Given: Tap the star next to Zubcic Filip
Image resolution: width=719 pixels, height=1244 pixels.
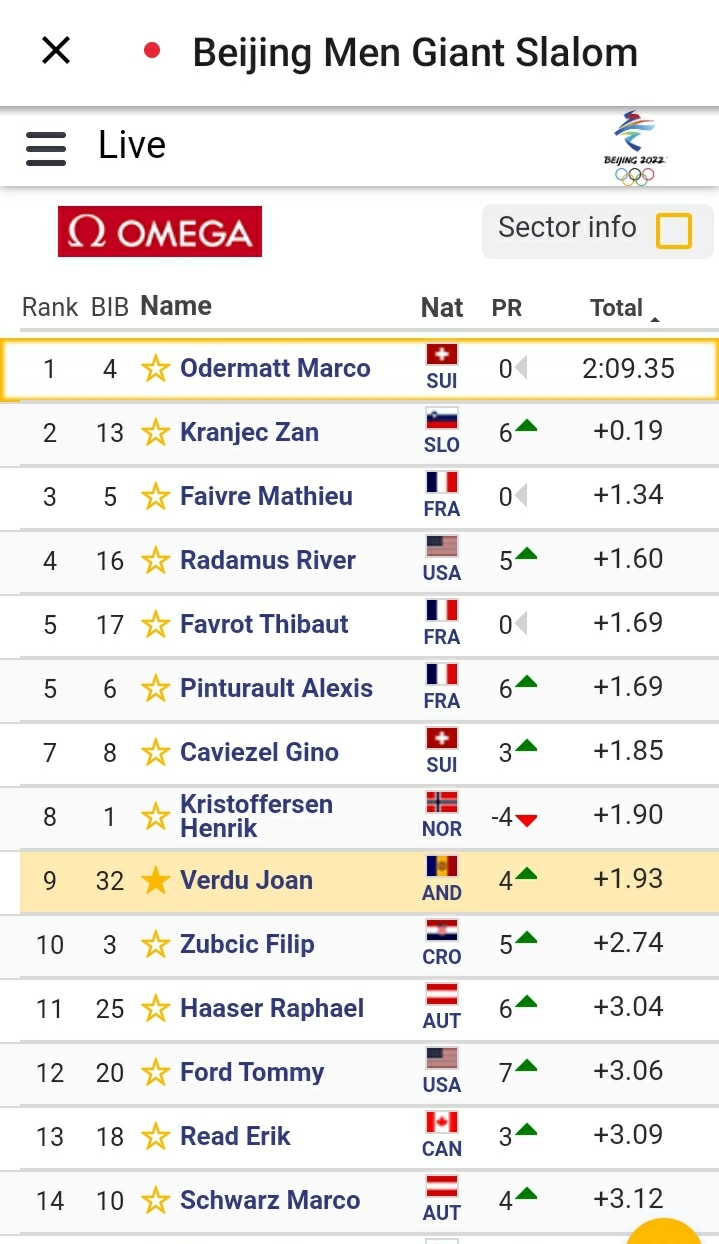Looking at the screenshot, I should pos(155,945).
